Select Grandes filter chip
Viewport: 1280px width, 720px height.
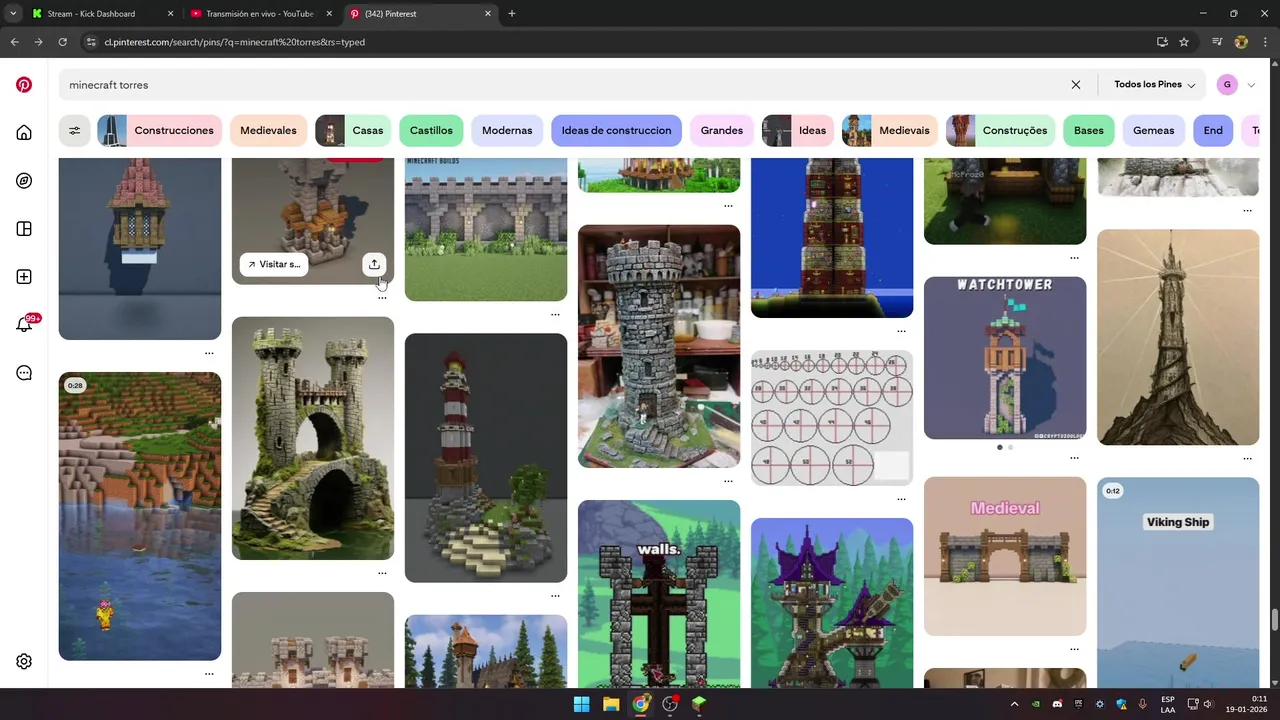coord(722,130)
